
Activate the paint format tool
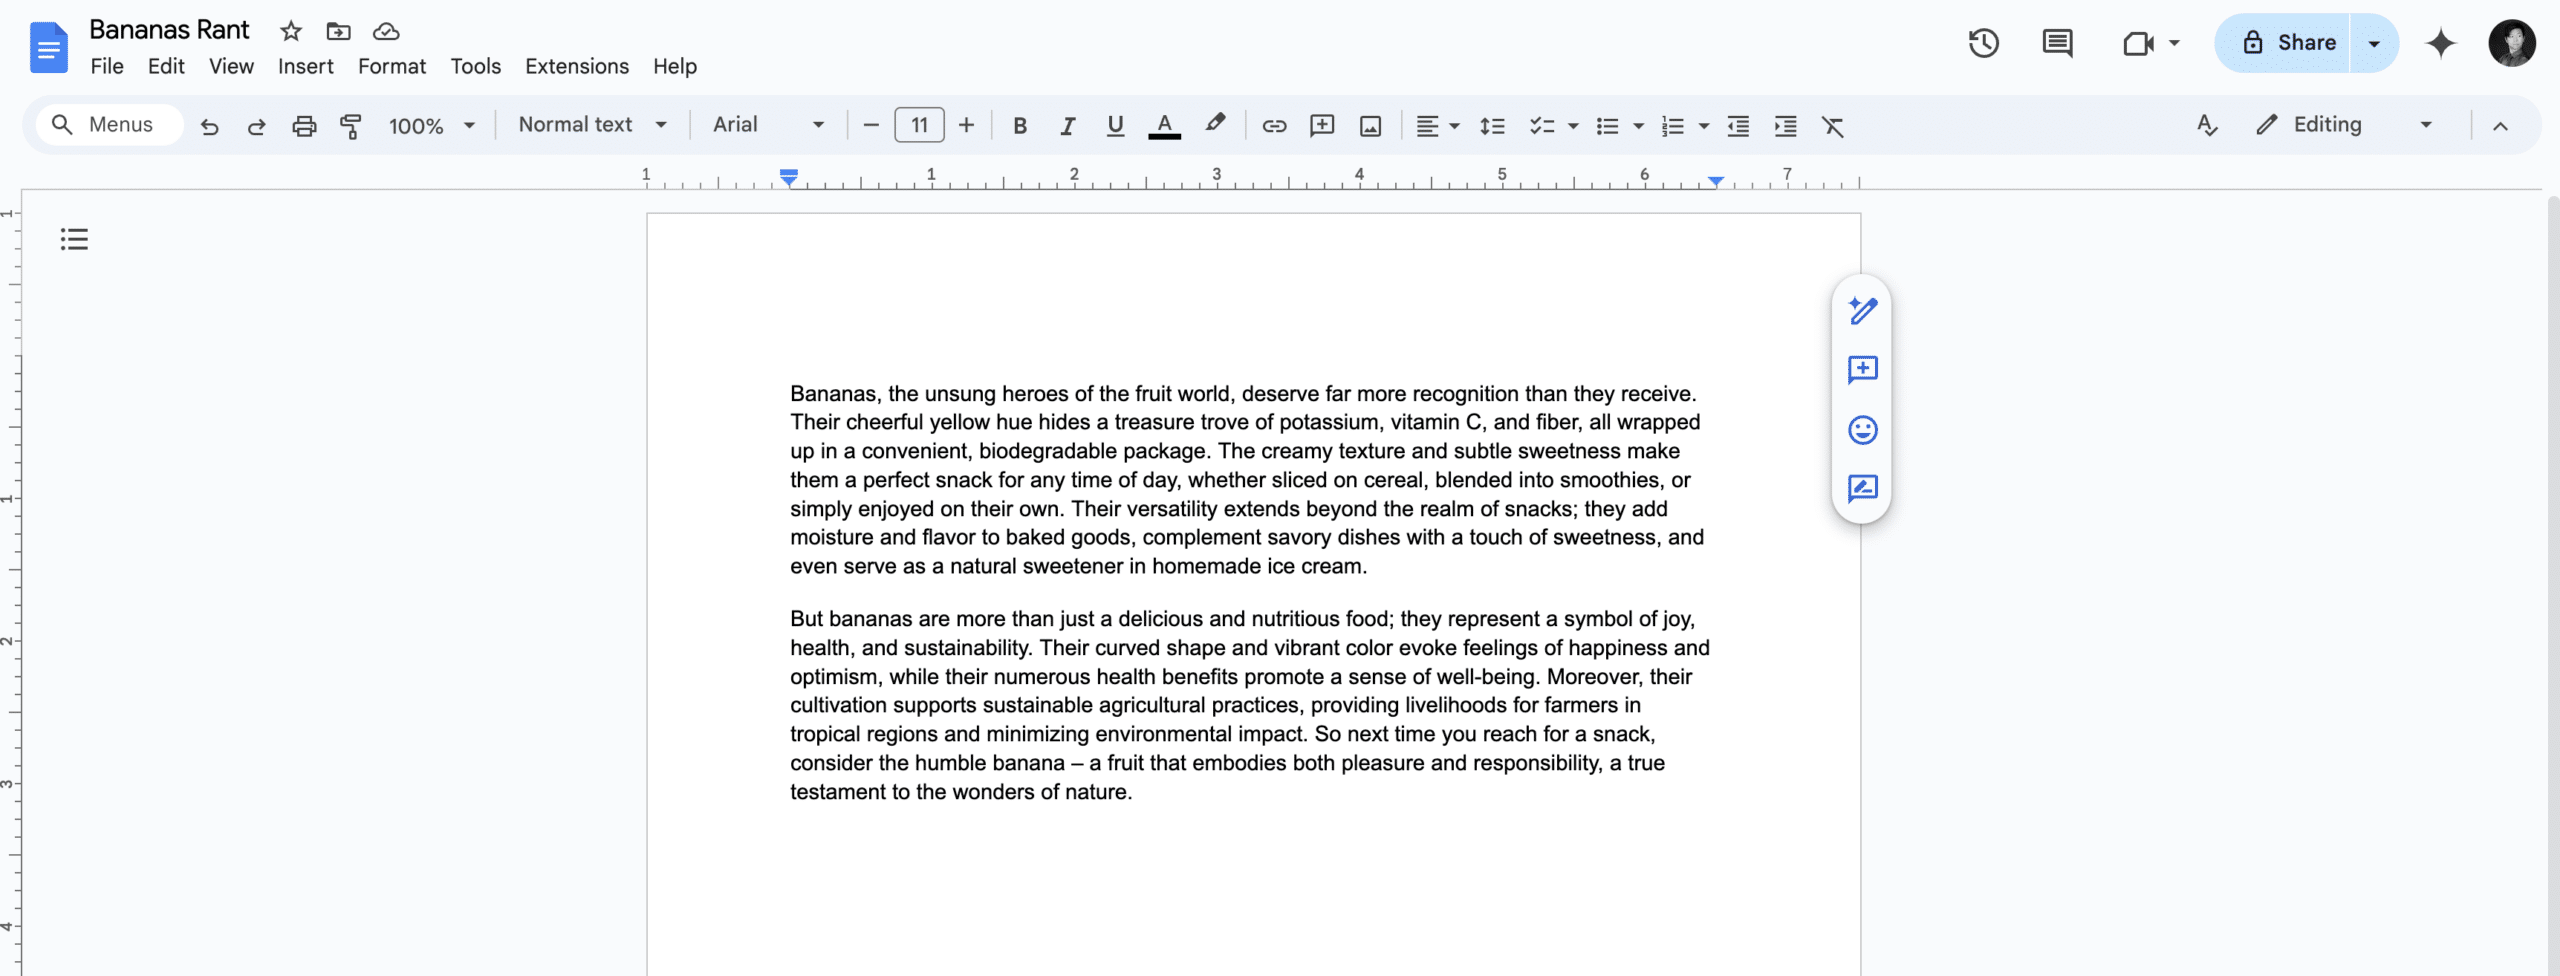(351, 126)
